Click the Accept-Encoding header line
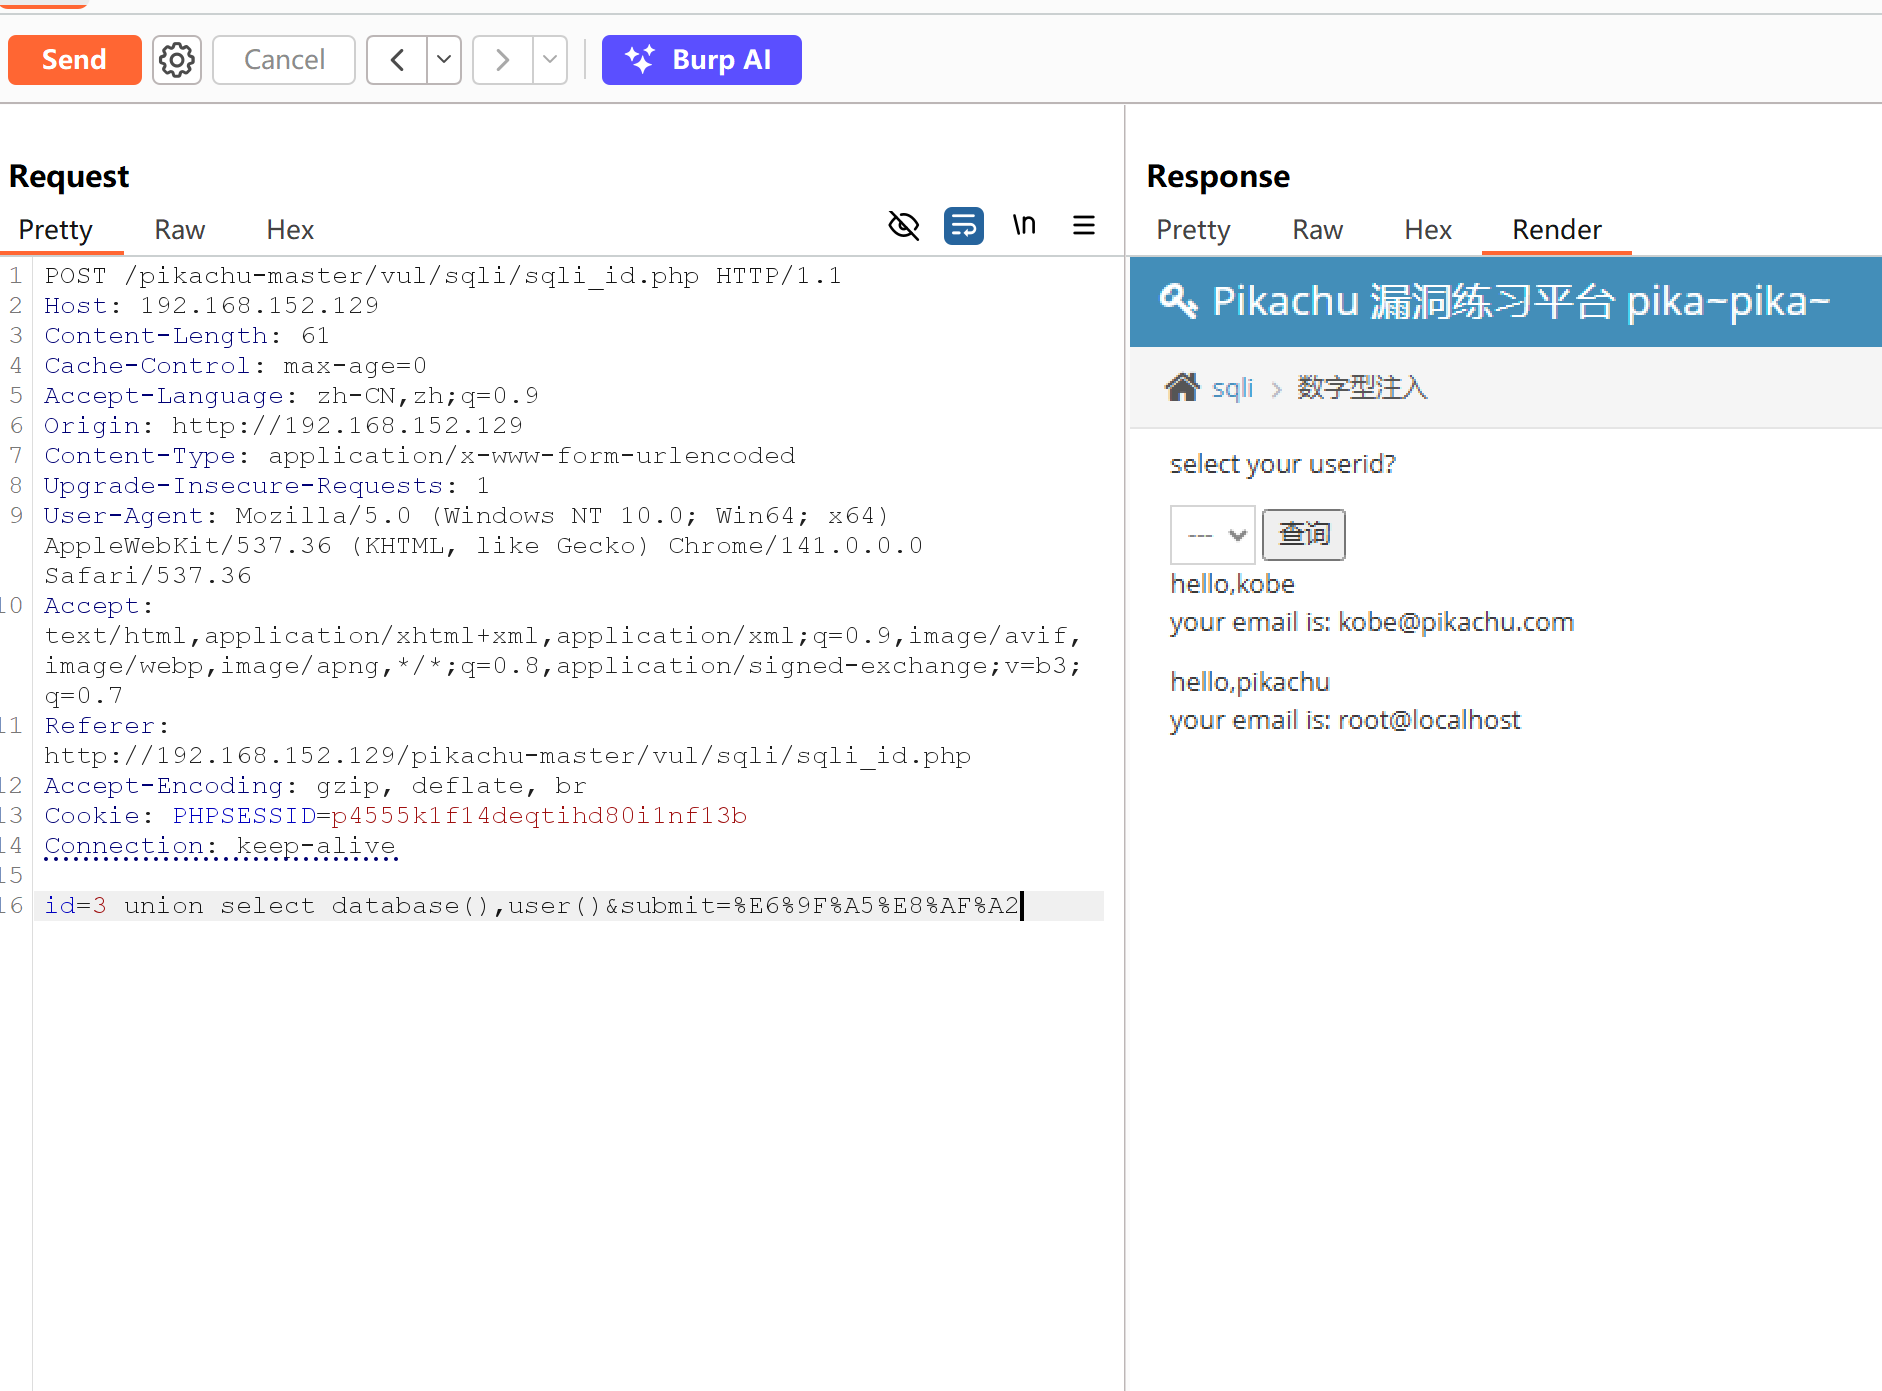 tap(315, 786)
